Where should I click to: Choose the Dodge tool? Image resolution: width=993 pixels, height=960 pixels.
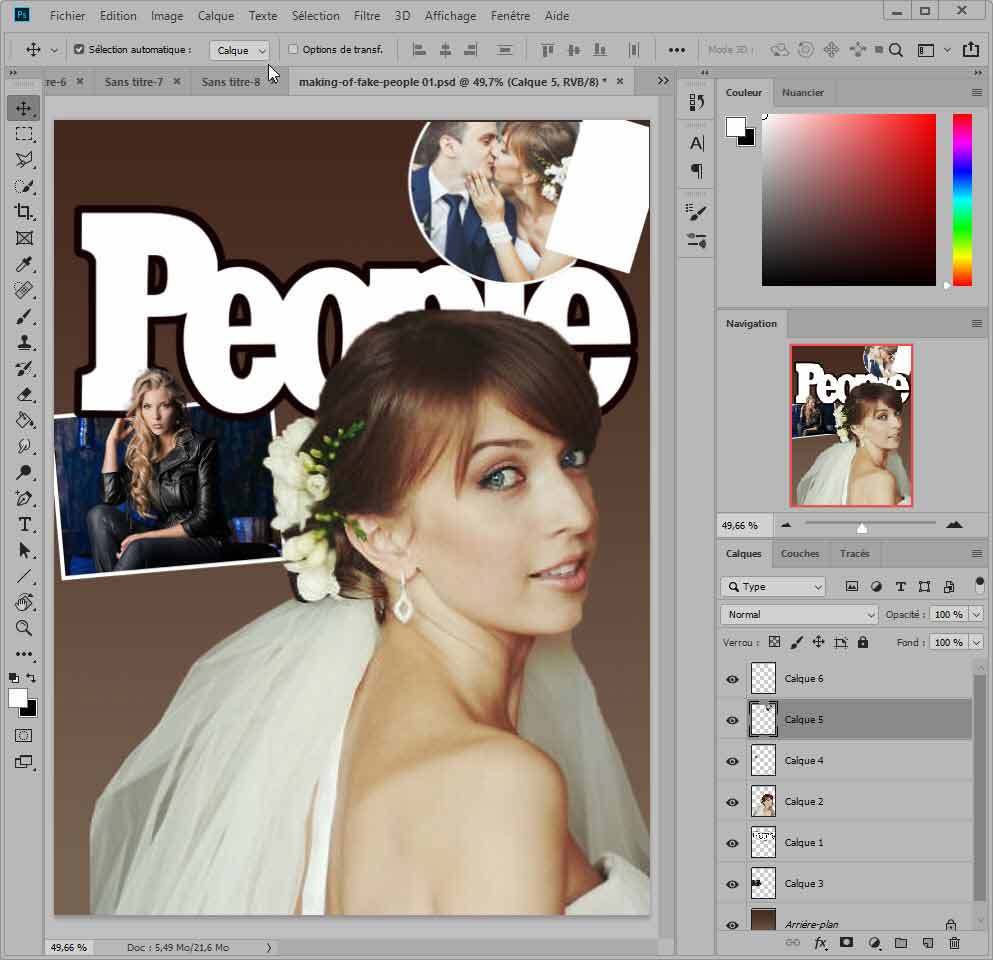(x=24, y=472)
